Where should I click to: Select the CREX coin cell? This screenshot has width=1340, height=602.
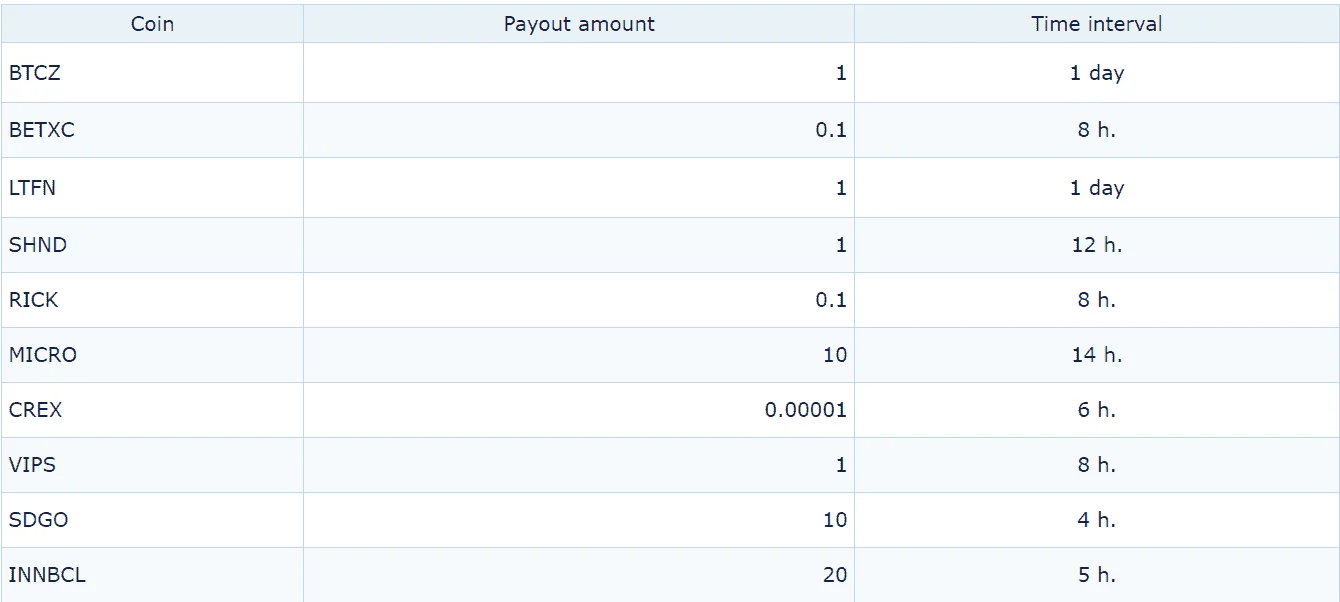tap(152, 410)
